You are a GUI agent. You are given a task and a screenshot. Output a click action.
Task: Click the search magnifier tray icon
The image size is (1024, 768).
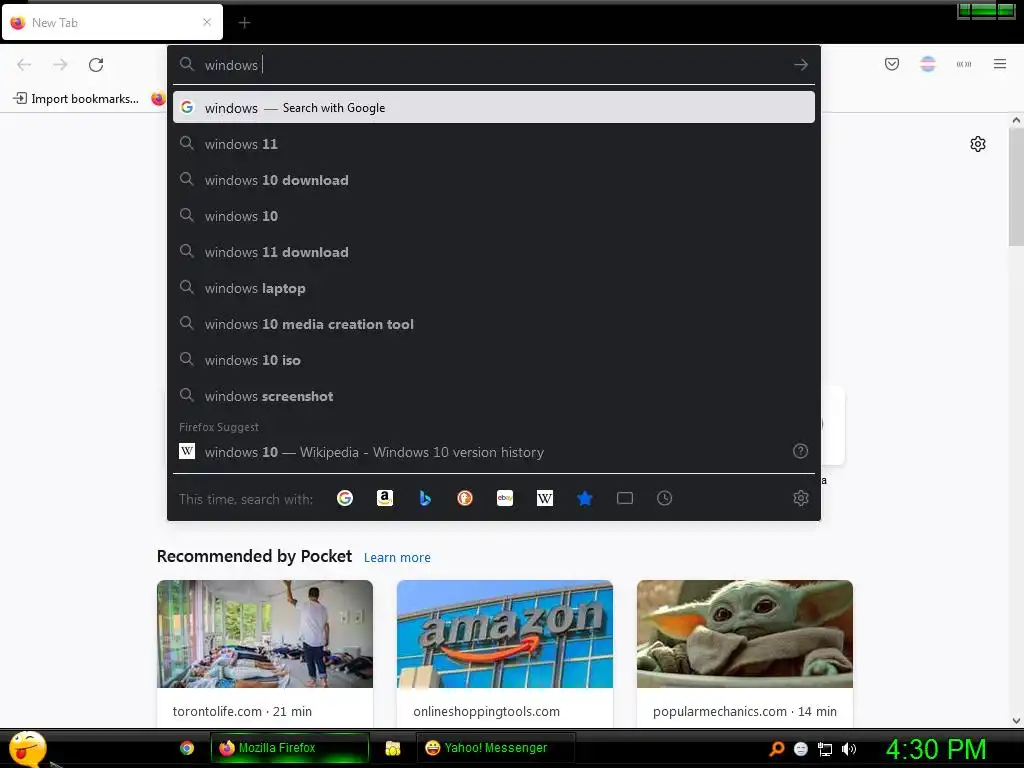776,749
